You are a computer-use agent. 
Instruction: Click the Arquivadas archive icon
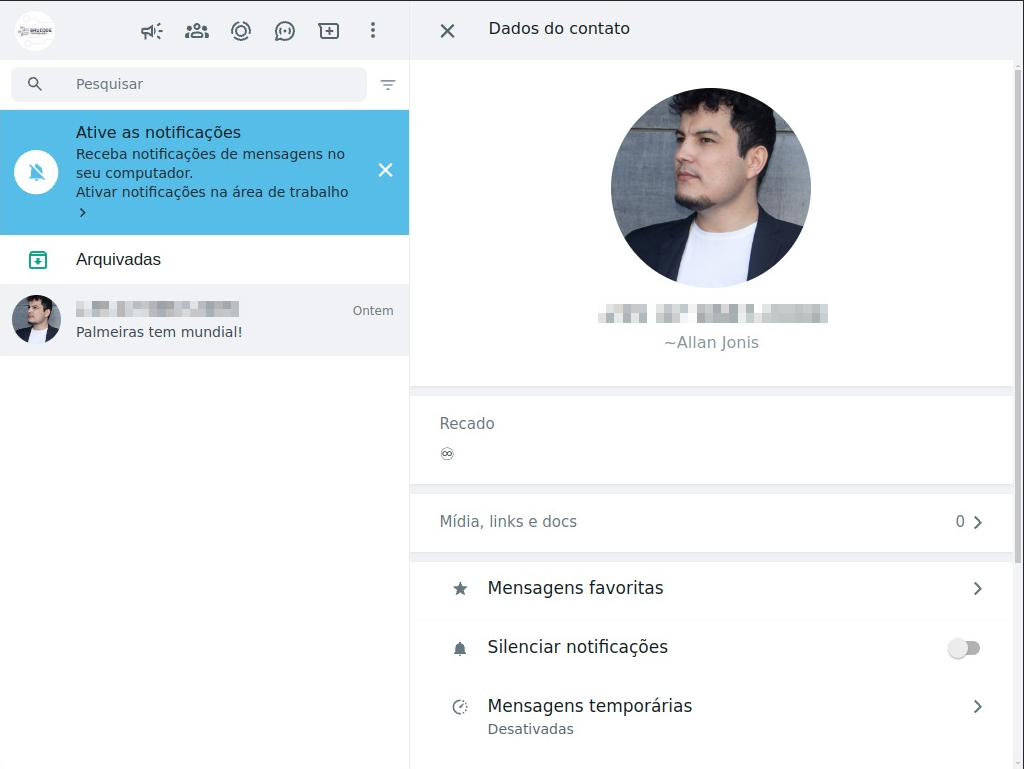pyautogui.click(x=38, y=260)
